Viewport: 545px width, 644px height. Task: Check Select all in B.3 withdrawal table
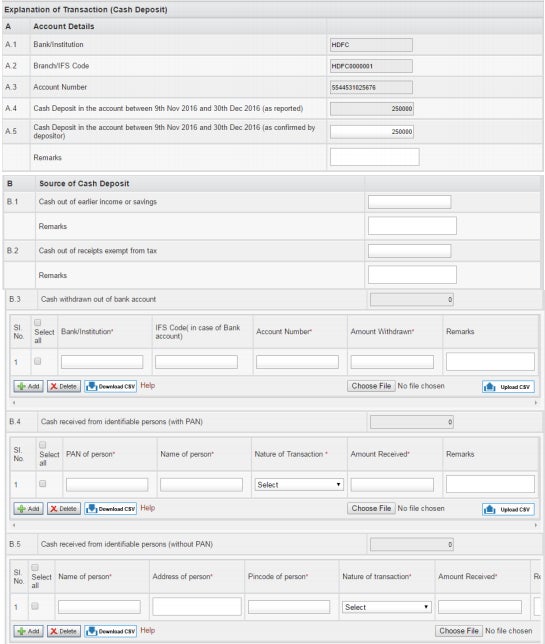[x=37, y=322]
